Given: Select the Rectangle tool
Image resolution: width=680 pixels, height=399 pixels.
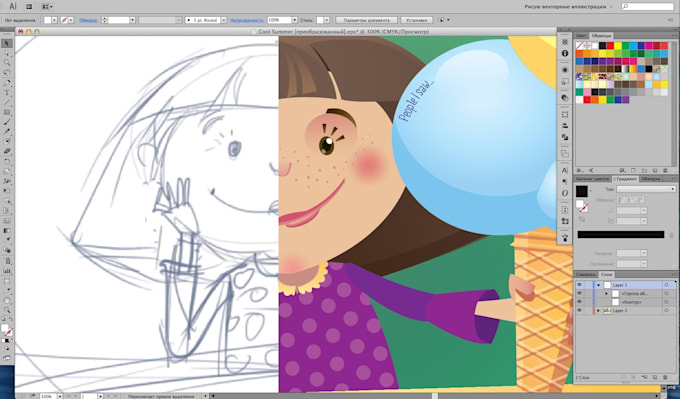Looking at the screenshot, I should tap(7, 112).
